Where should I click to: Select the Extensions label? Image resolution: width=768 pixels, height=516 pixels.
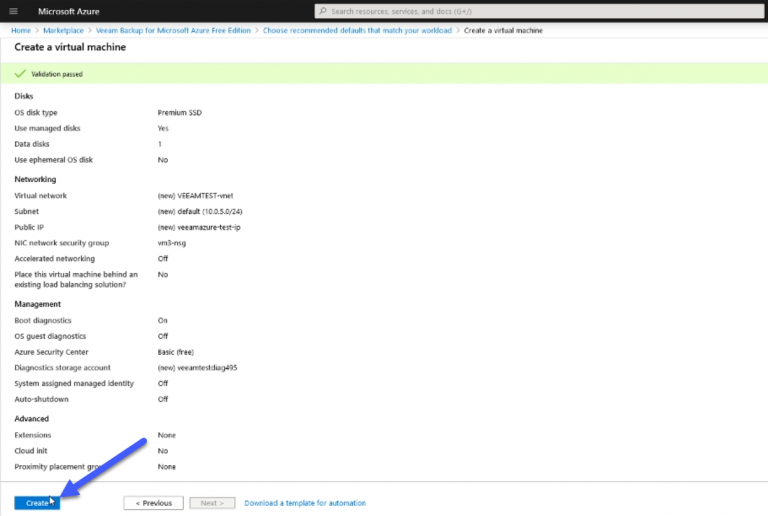point(33,435)
